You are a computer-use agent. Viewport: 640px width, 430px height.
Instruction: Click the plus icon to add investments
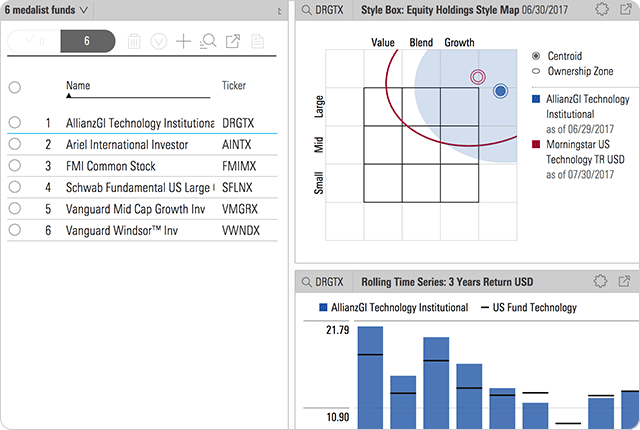pyautogui.click(x=183, y=42)
